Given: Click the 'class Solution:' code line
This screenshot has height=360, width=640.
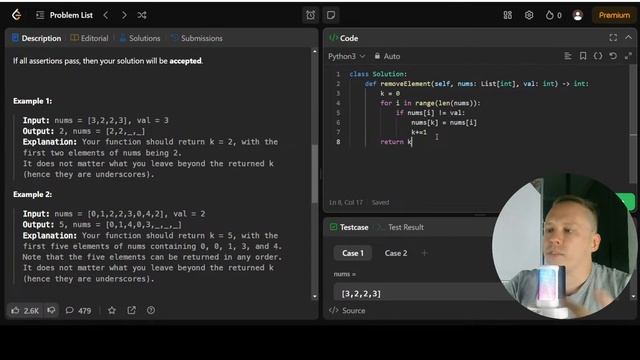Looking at the screenshot, I should pos(378,74).
